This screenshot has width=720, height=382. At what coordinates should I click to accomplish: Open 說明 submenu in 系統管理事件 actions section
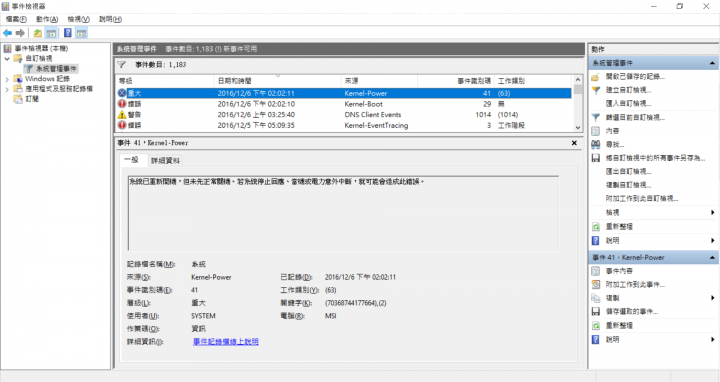coord(654,240)
